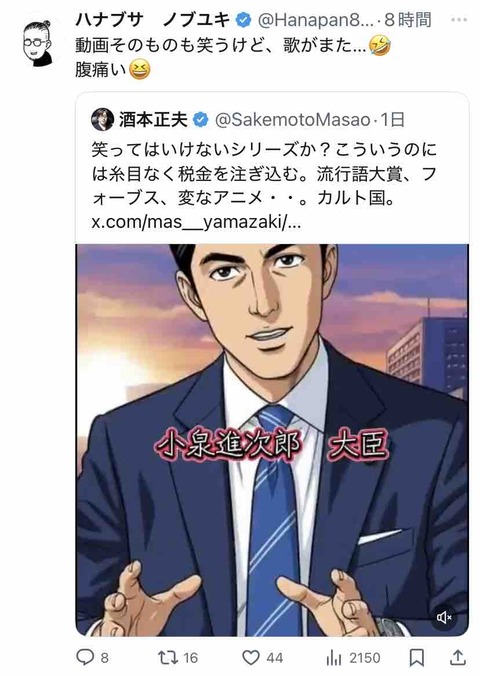The image size is (480, 676).
Task: Repost using the retweet icon
Action: click(x=167, y=657)
